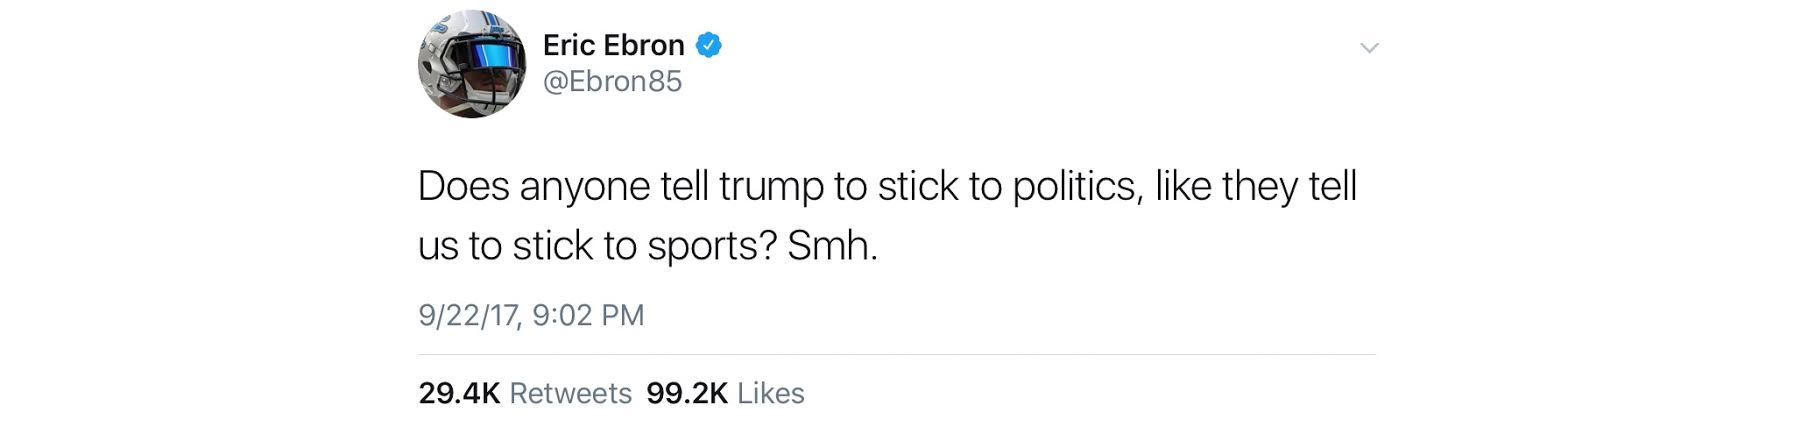The image size is (1794, 427).
Task: Click the 9:02 PM time text
Action: 588,315
